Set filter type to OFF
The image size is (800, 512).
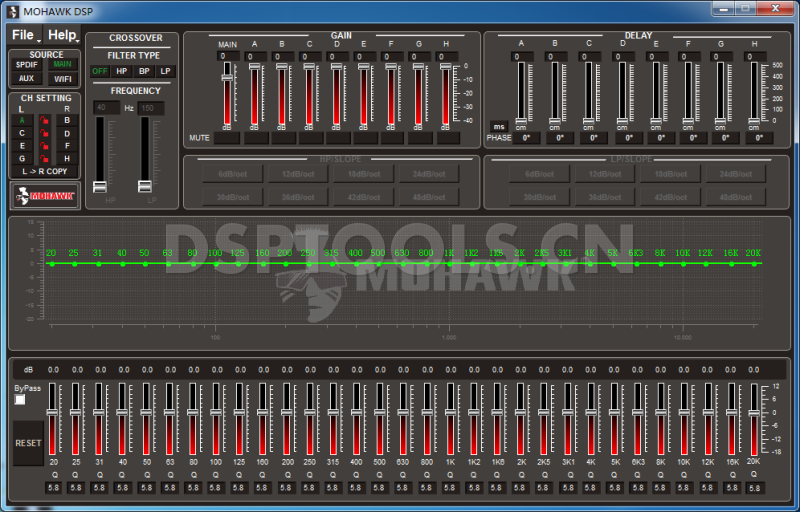coord(99,72)
